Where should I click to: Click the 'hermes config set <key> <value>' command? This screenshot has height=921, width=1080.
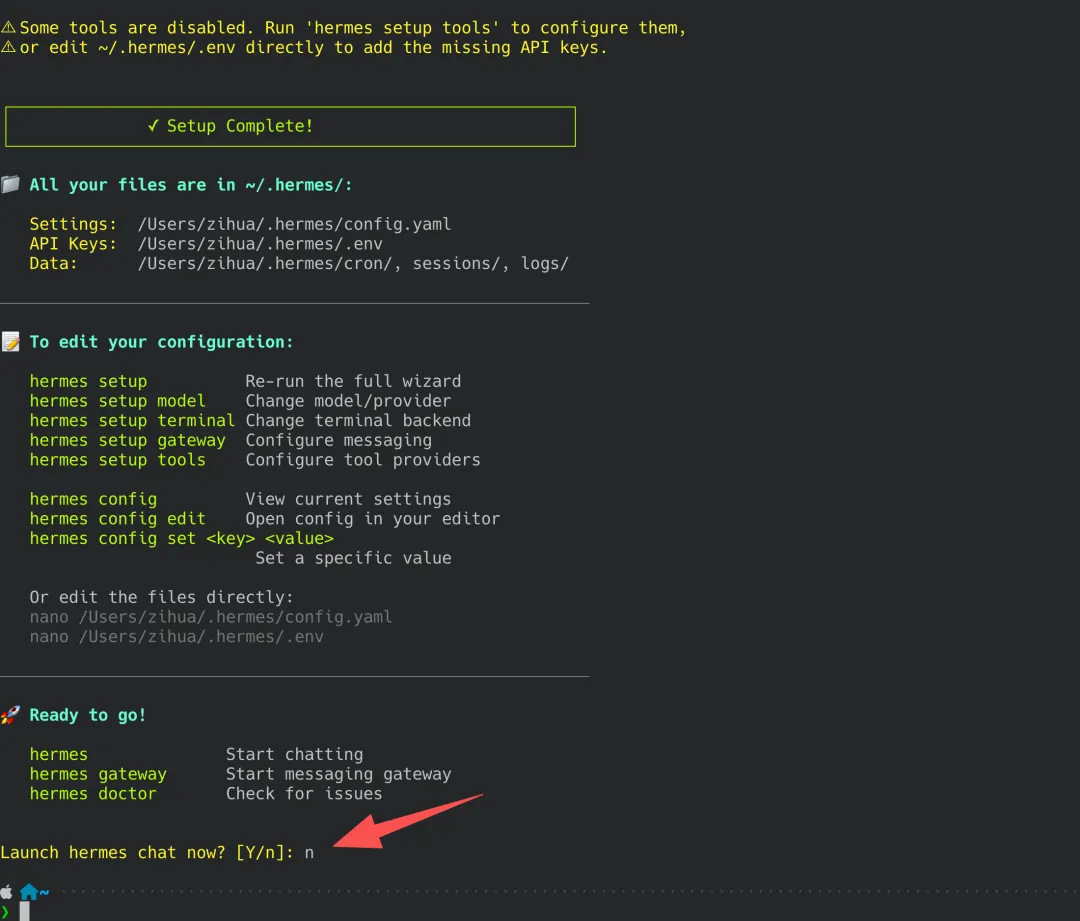pyautogui.click(x=181, y=538)
